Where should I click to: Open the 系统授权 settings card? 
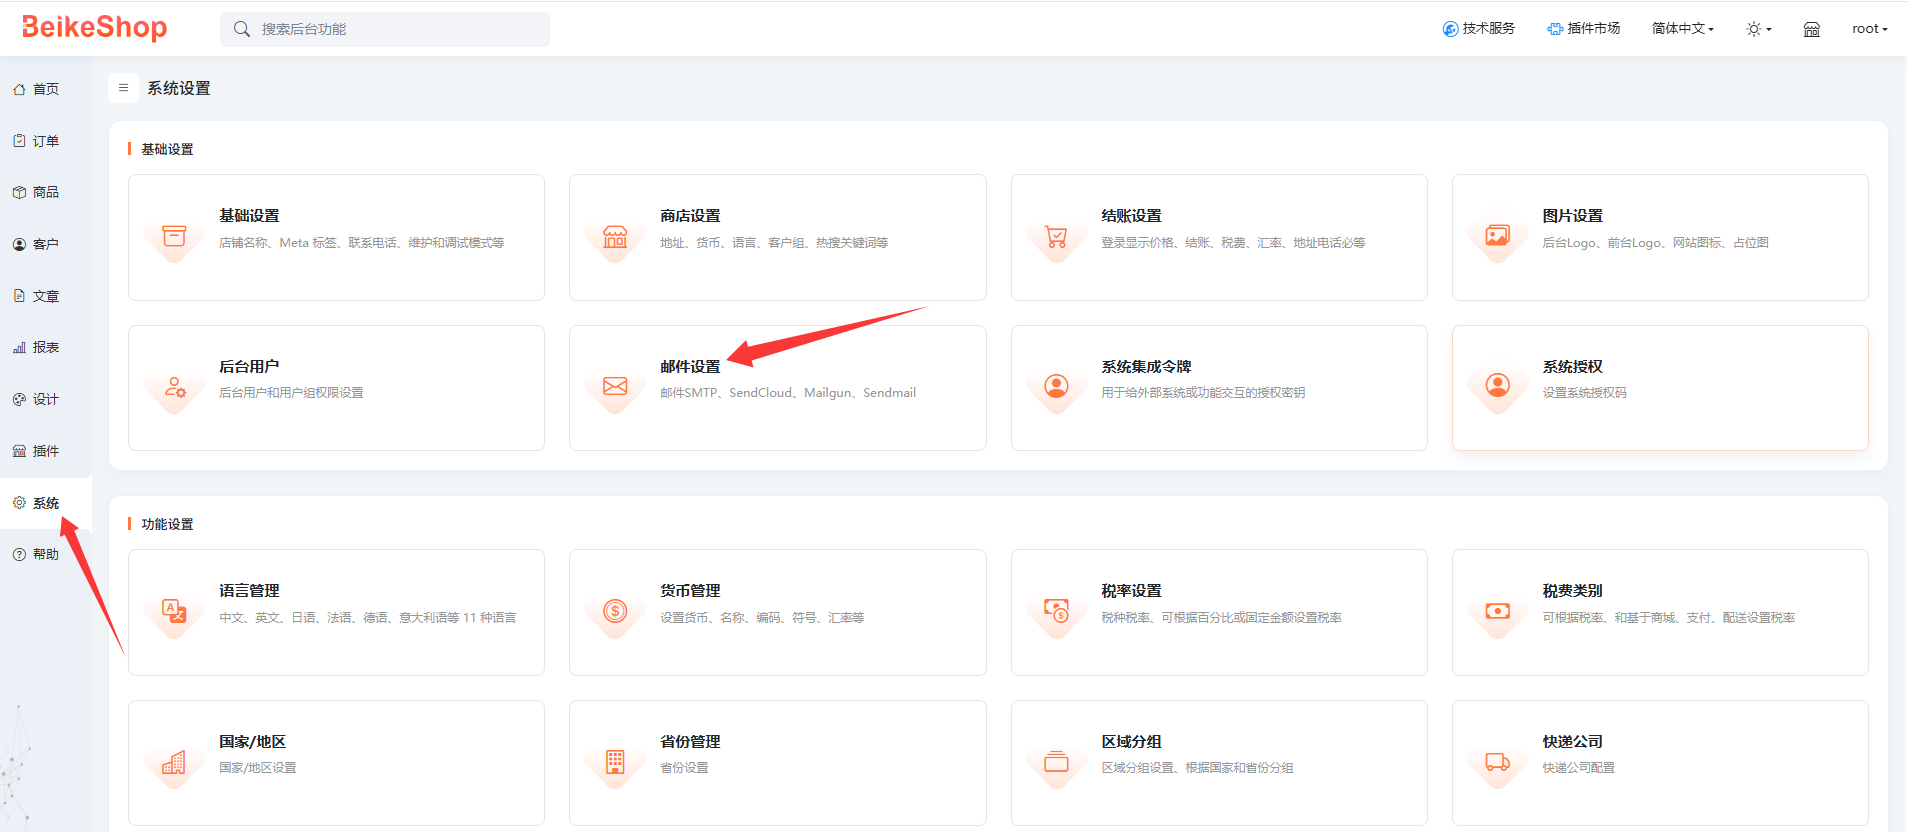(x=1659, y=388)
